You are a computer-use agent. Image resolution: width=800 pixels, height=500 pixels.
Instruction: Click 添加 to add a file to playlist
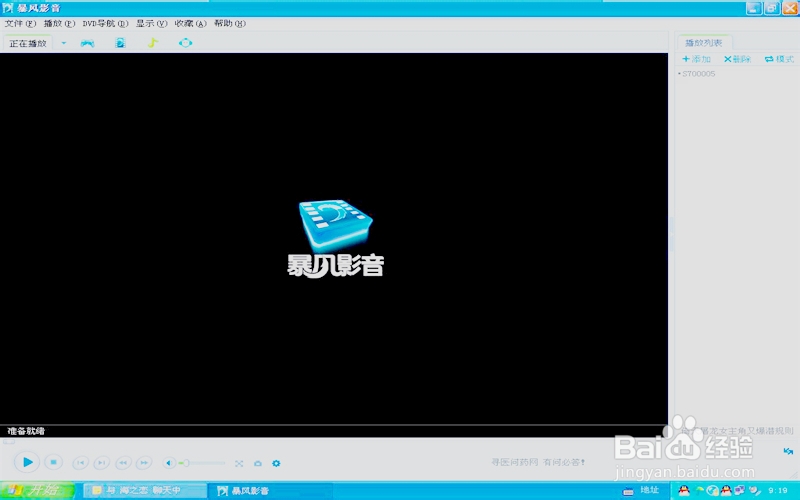pyautogui.click(x=697, y=59)
